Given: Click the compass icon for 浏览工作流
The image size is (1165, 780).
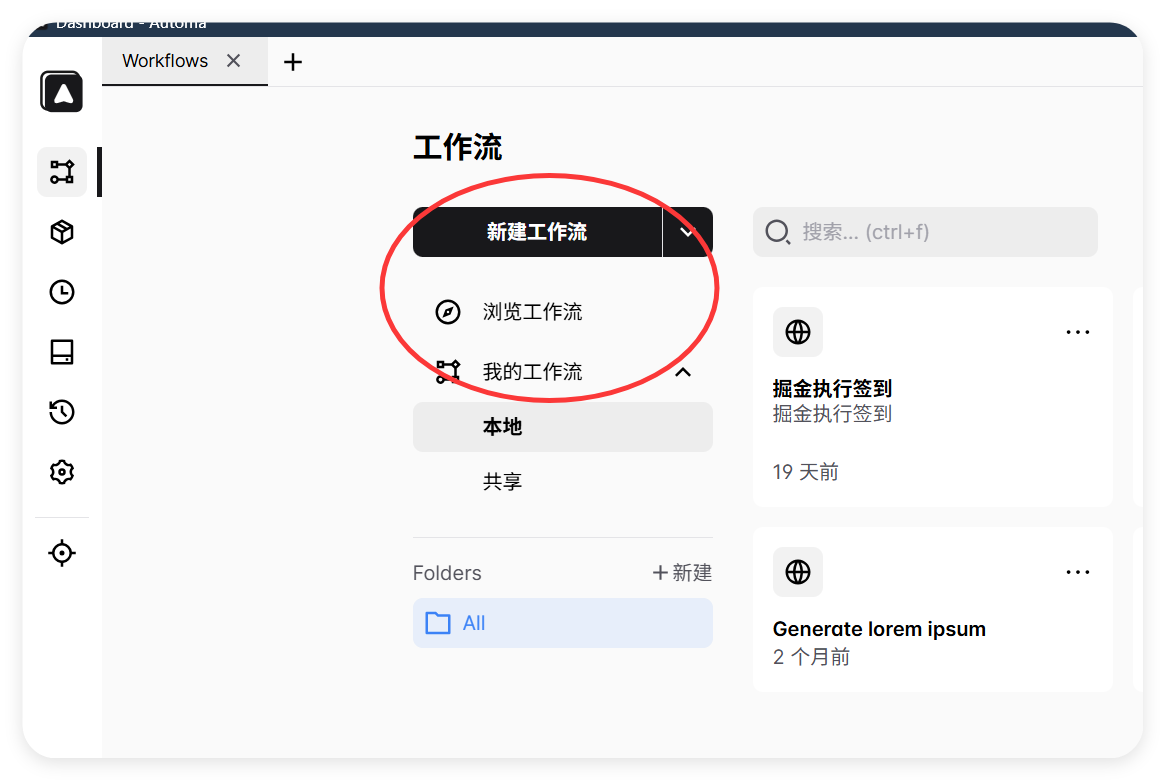Looking at the screenshot, I should click(x=447, y=312).
